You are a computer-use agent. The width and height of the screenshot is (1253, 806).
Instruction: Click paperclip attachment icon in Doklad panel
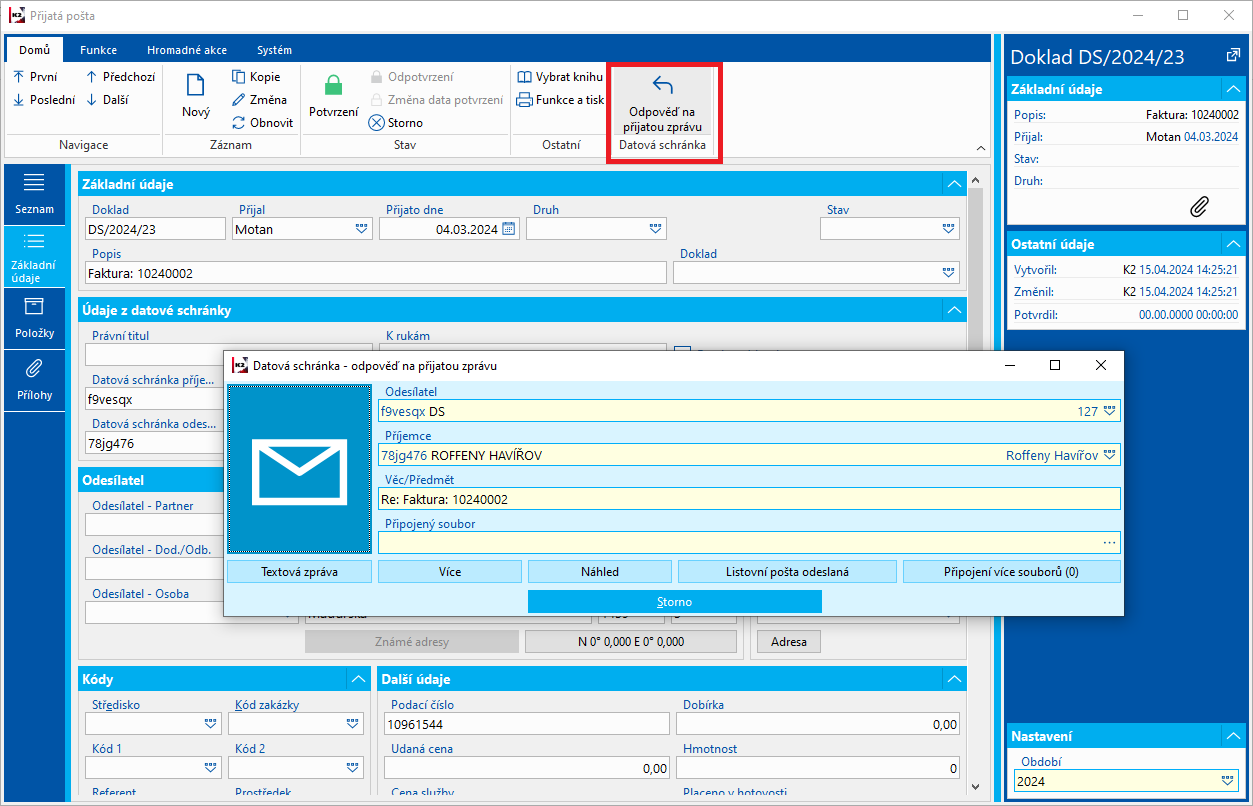click(1199, 205)
